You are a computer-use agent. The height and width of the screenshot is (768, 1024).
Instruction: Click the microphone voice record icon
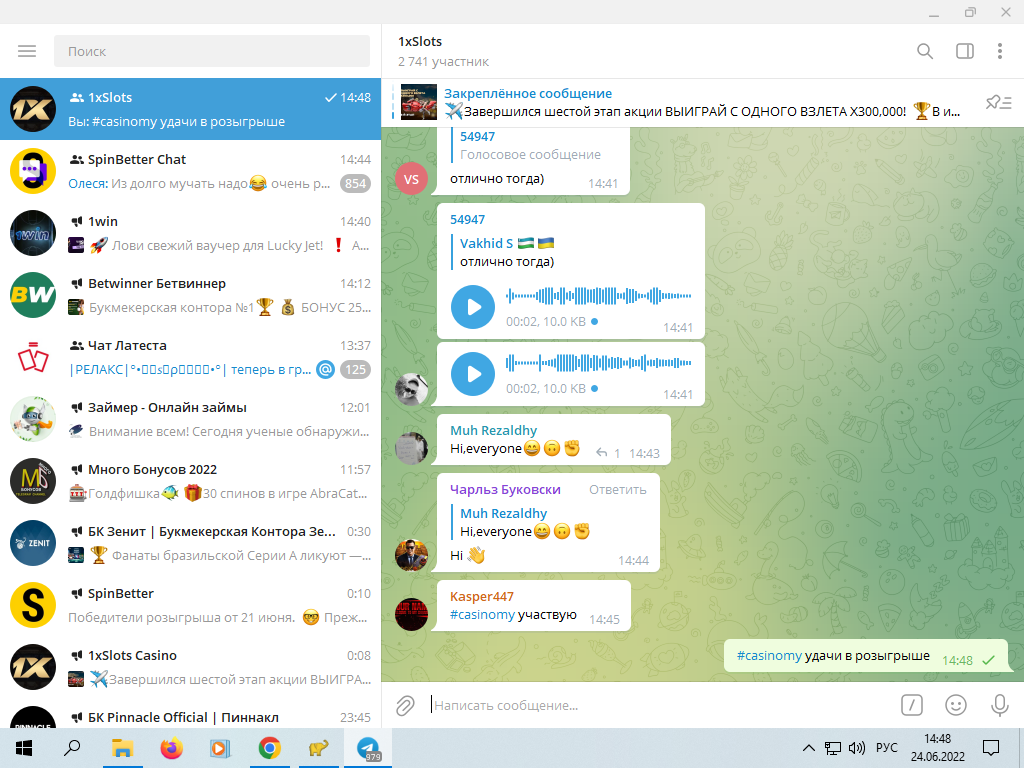coord(999,705)
